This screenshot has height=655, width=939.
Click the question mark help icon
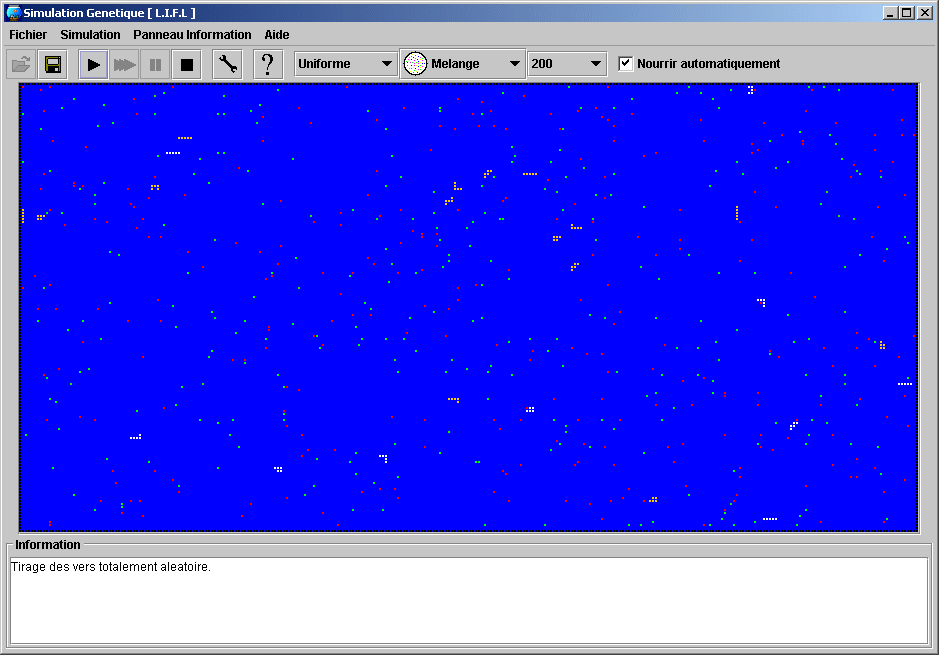(x=268, y=65)
